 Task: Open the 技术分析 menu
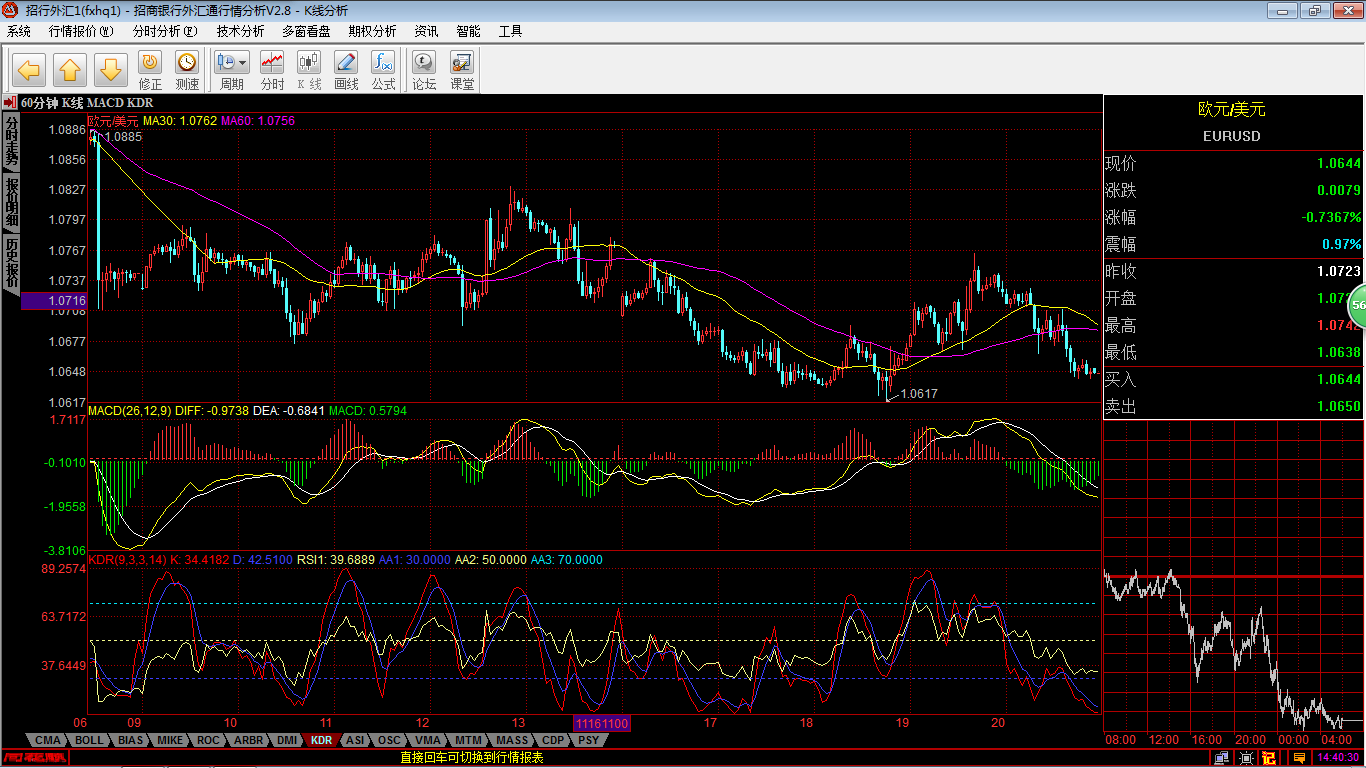[x=240, y=31]
